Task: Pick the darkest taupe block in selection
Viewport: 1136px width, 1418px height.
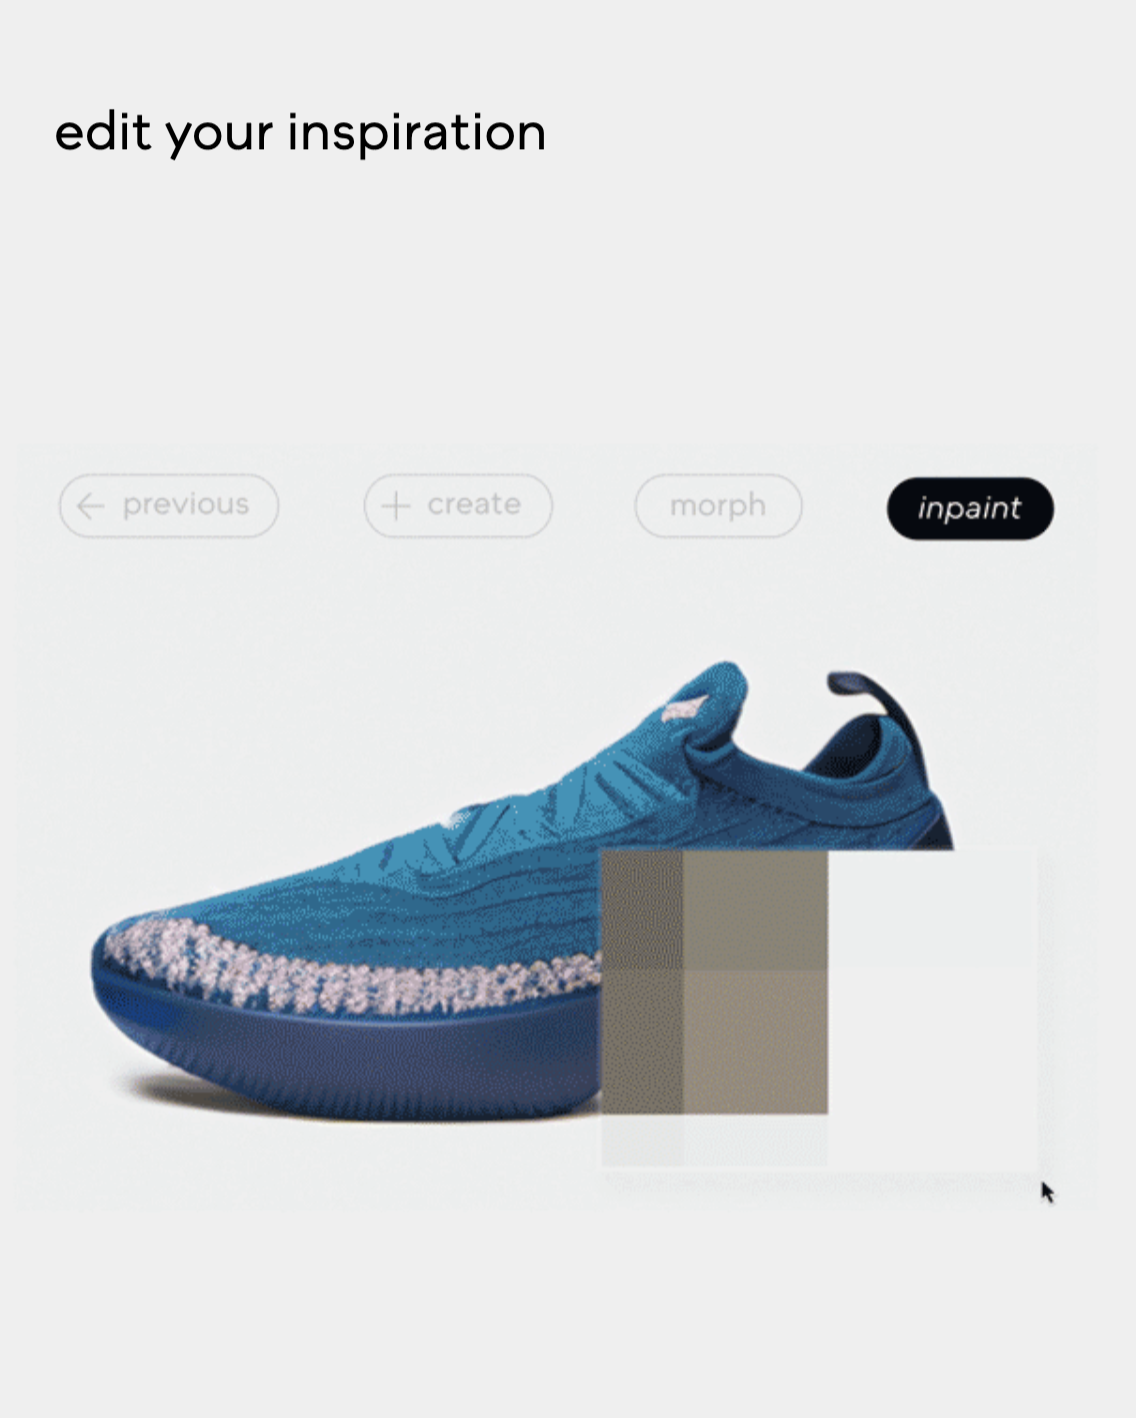Action: 642,908
